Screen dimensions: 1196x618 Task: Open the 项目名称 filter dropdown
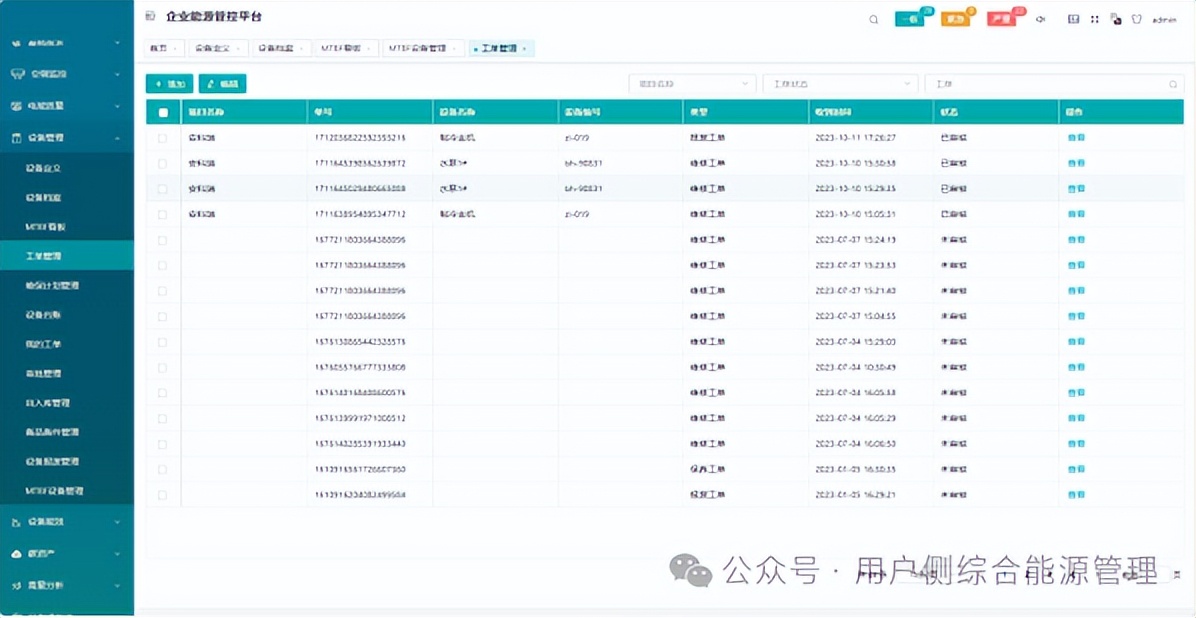pyautogui.click(x=693, y=84)
